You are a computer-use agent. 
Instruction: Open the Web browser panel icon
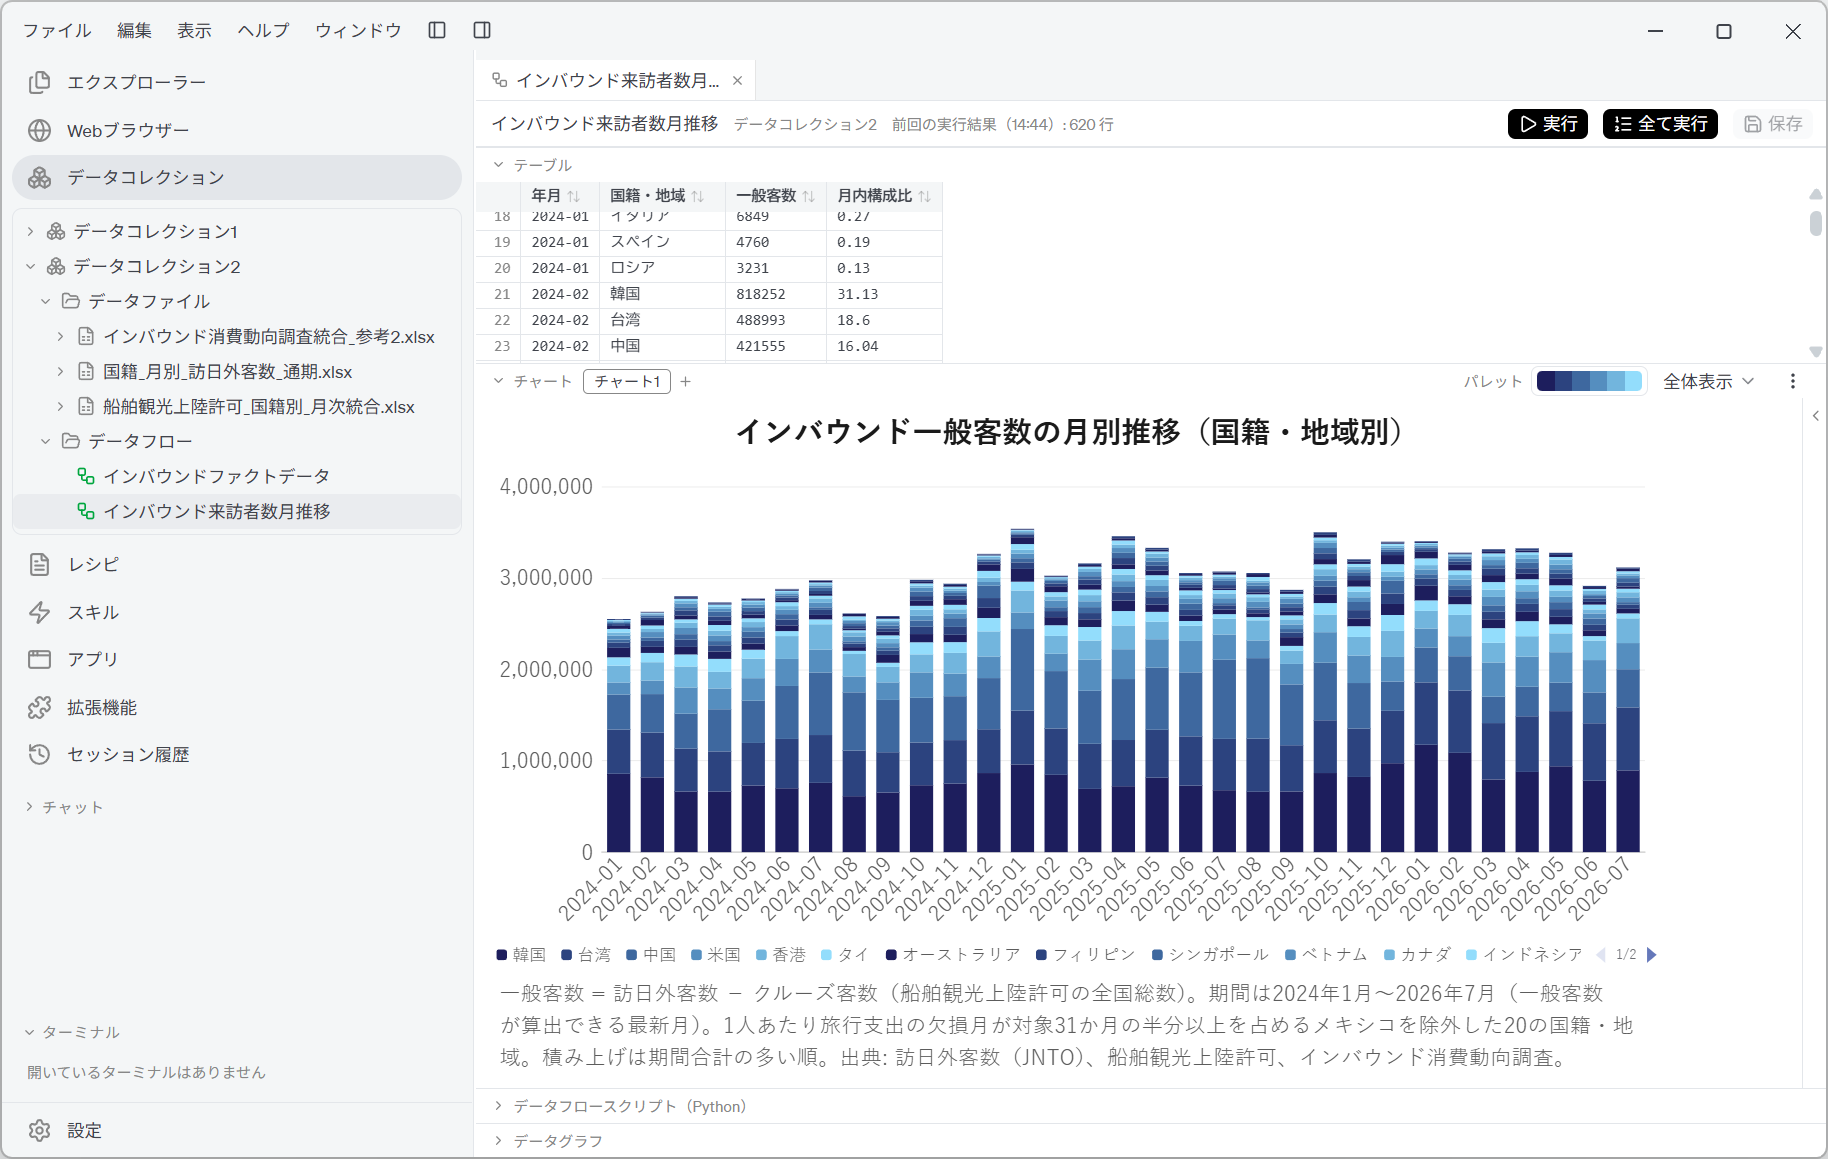[39, 130]
